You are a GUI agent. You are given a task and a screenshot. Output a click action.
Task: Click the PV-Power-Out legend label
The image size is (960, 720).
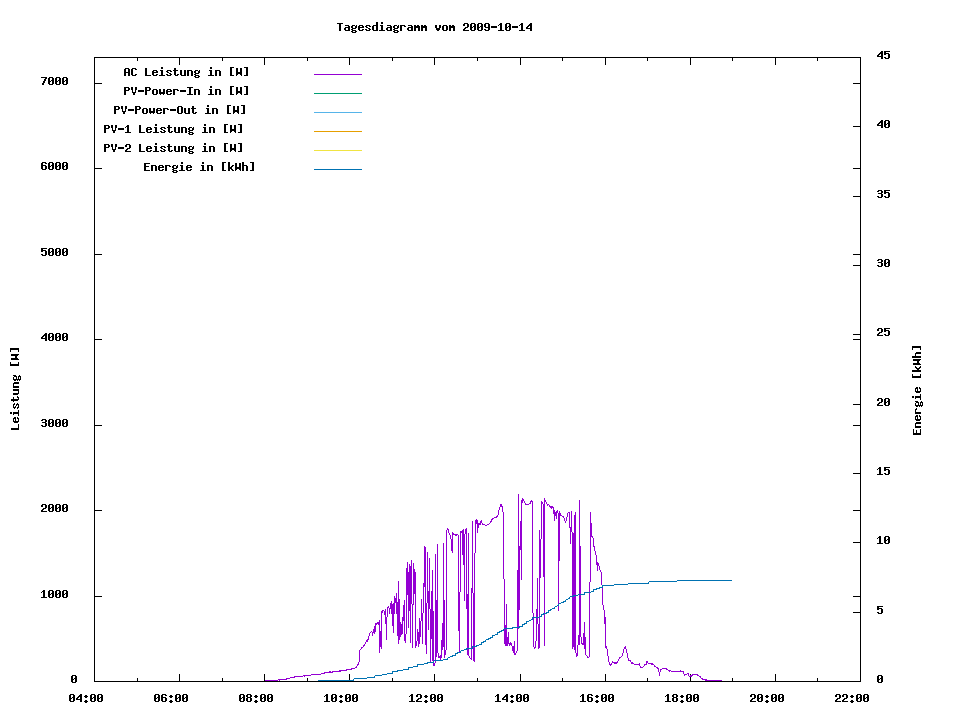coord(180,110)
